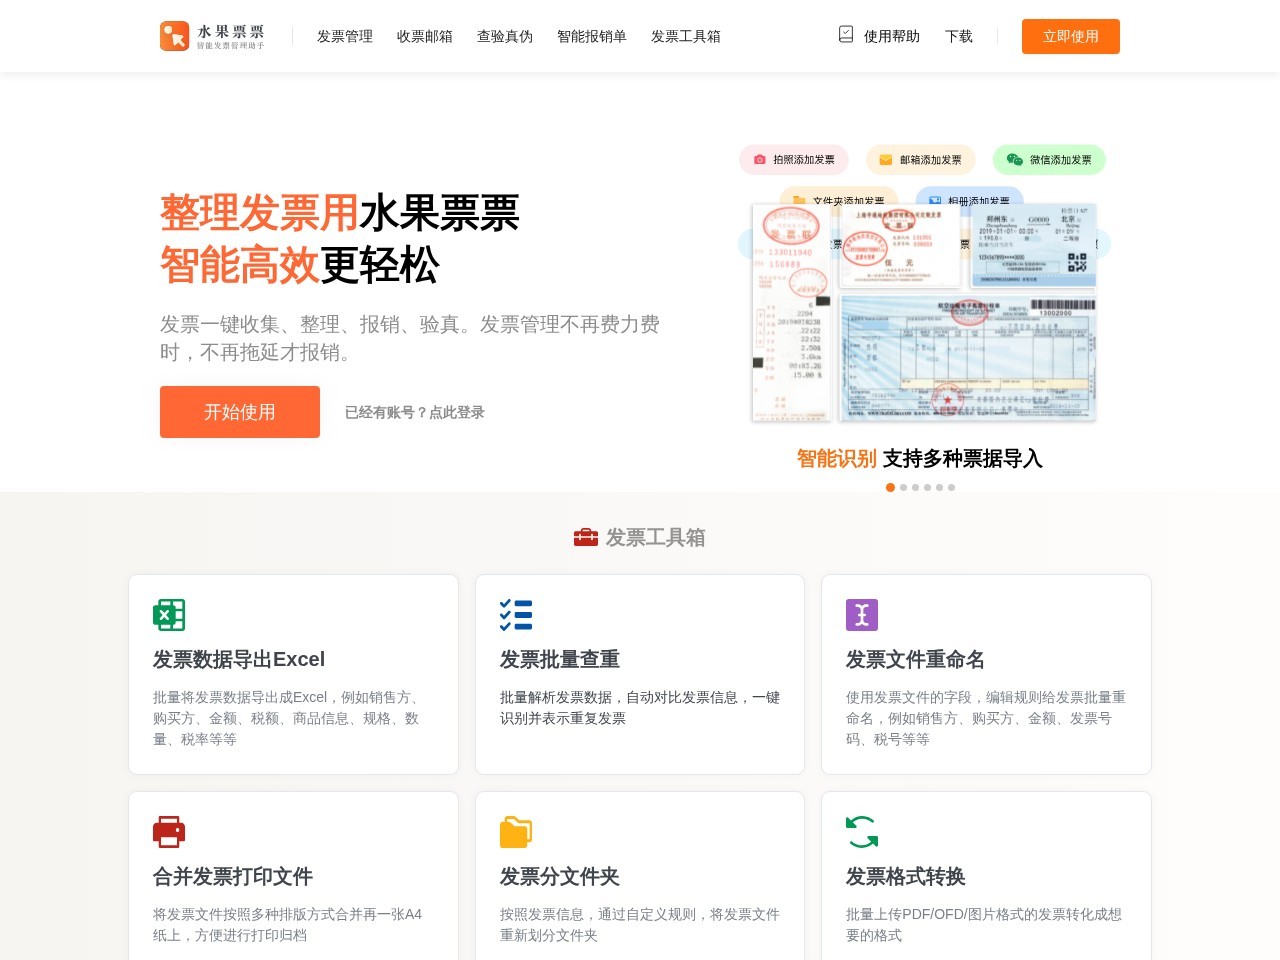The image size is (1280, 960).
Task: Click the envelope icon in 邮箱添加发票
Action: (886, 160)
